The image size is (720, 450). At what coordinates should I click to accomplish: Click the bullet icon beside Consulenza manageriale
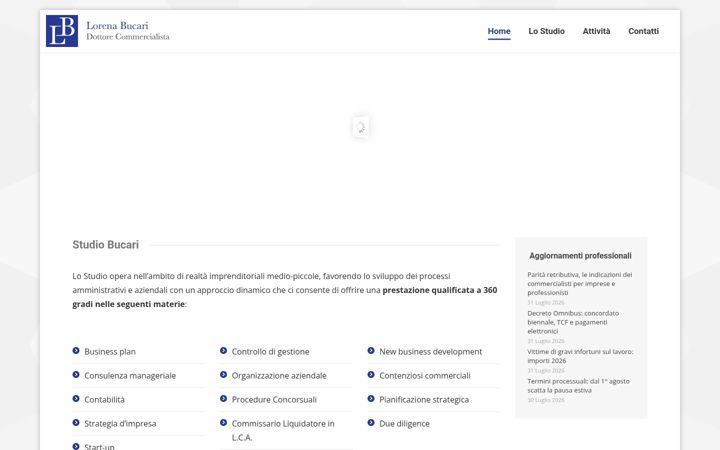tap(76, 375)
